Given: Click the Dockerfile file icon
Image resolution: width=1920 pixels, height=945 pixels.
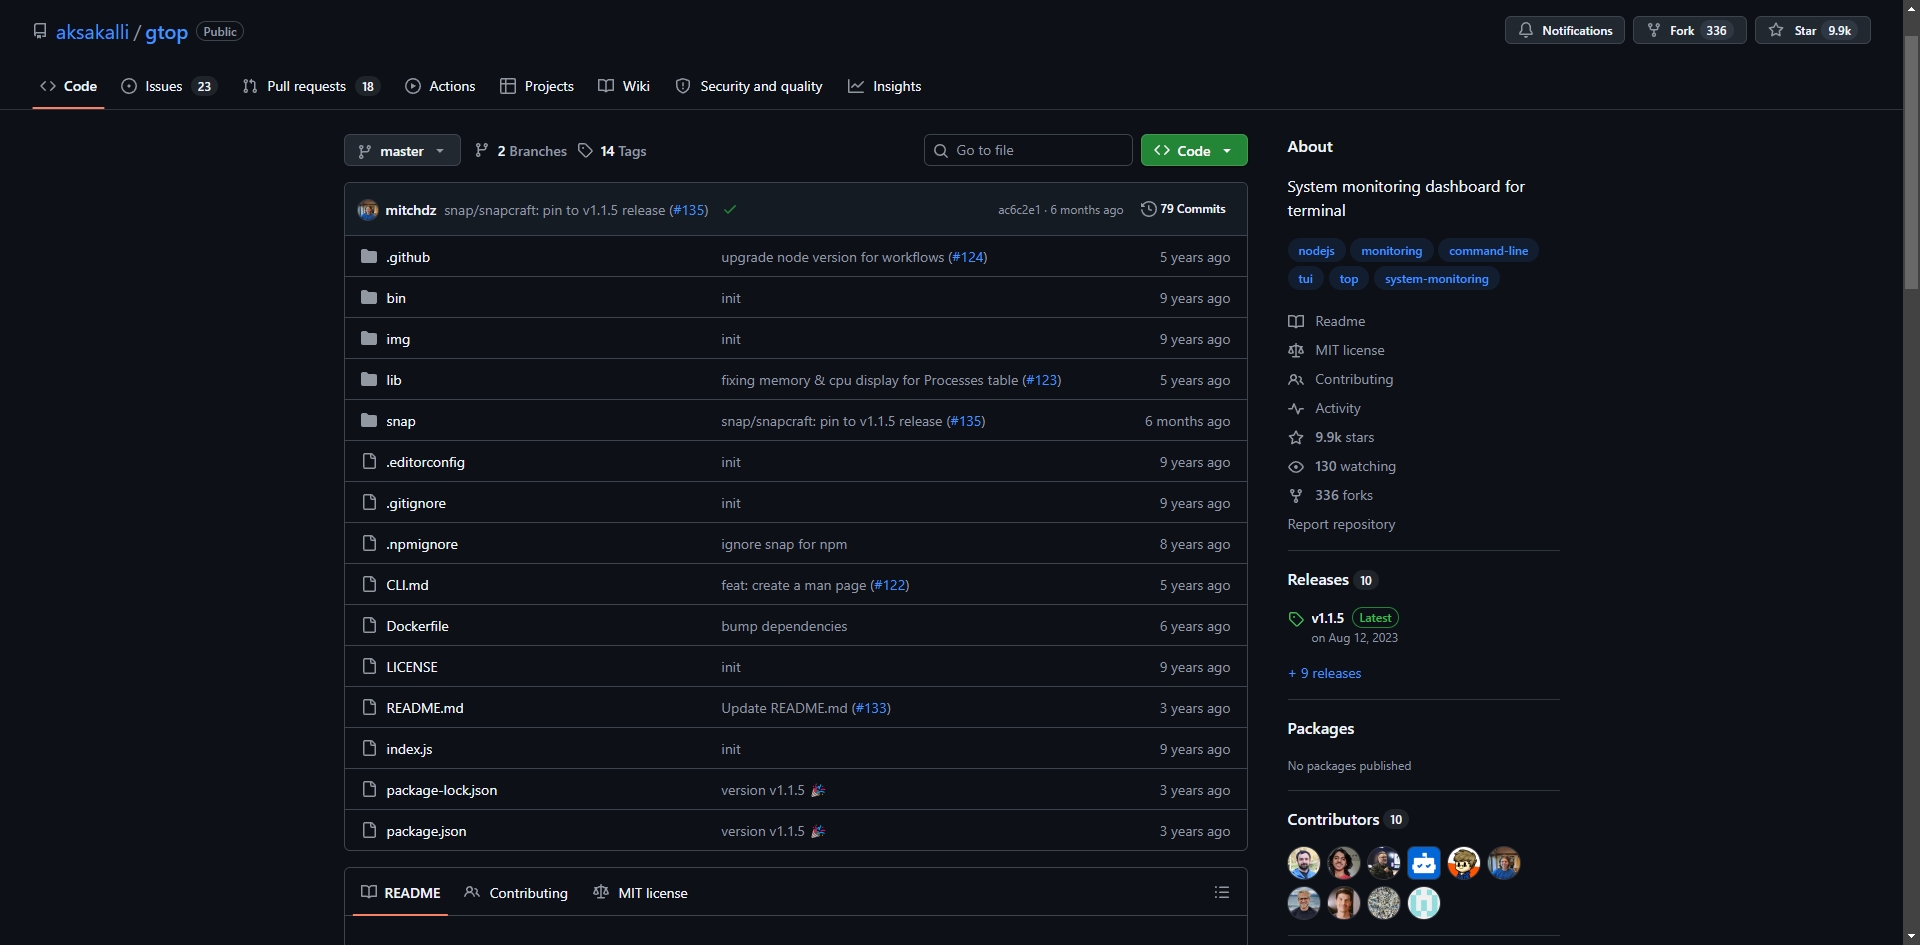Looking at the screenshot, I should pyautogui.click(x=369, y=626).
